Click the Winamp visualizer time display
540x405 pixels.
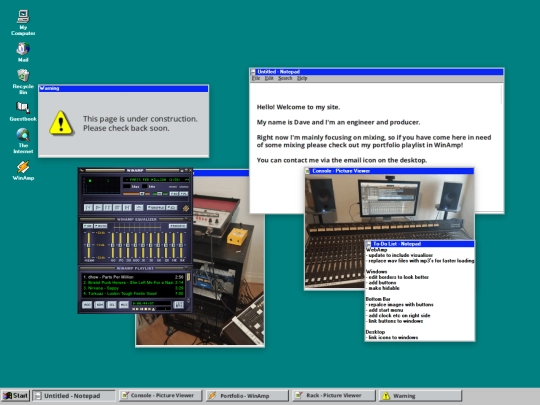click(101, 185)
